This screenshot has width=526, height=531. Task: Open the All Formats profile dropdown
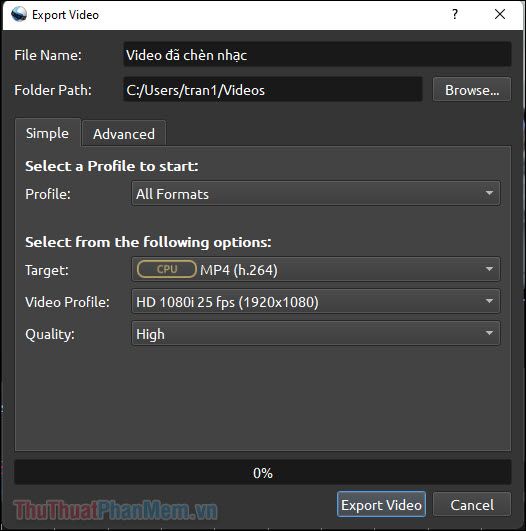(316, 193)
